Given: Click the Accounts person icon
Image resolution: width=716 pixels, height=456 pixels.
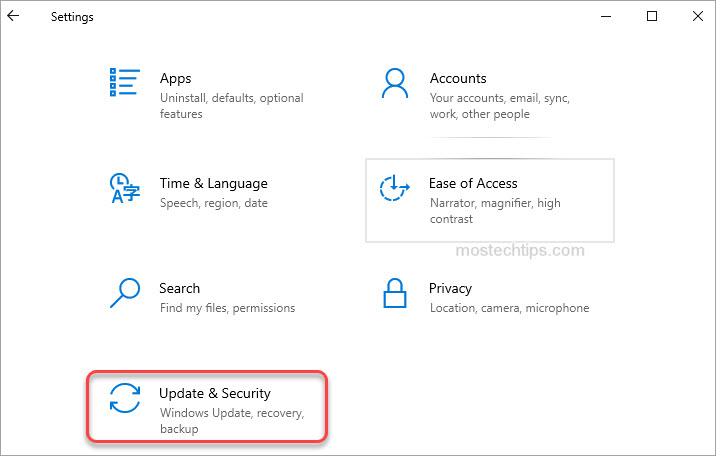Looking at the screenshot, I should point(397,82).
